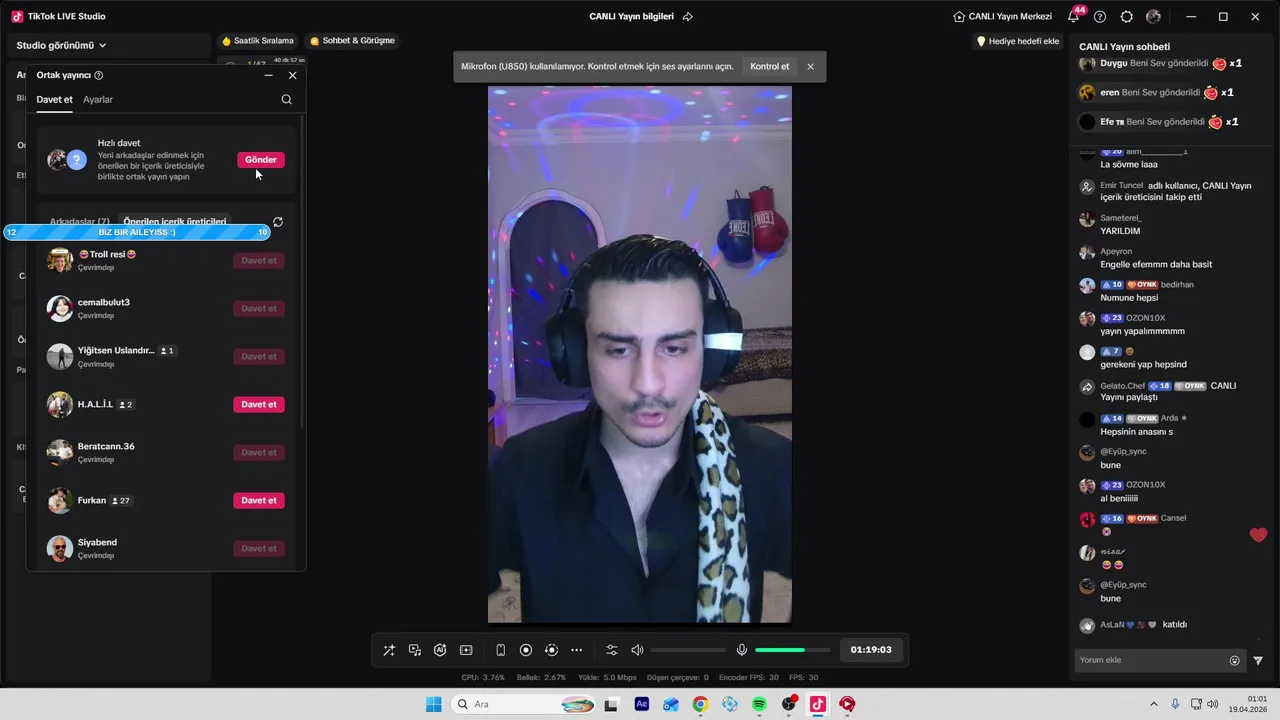This screenshot has width=1280, height=720.
Task: Share stream with CANLI Yayın bilgileri arrow
Action: [688, 17]
